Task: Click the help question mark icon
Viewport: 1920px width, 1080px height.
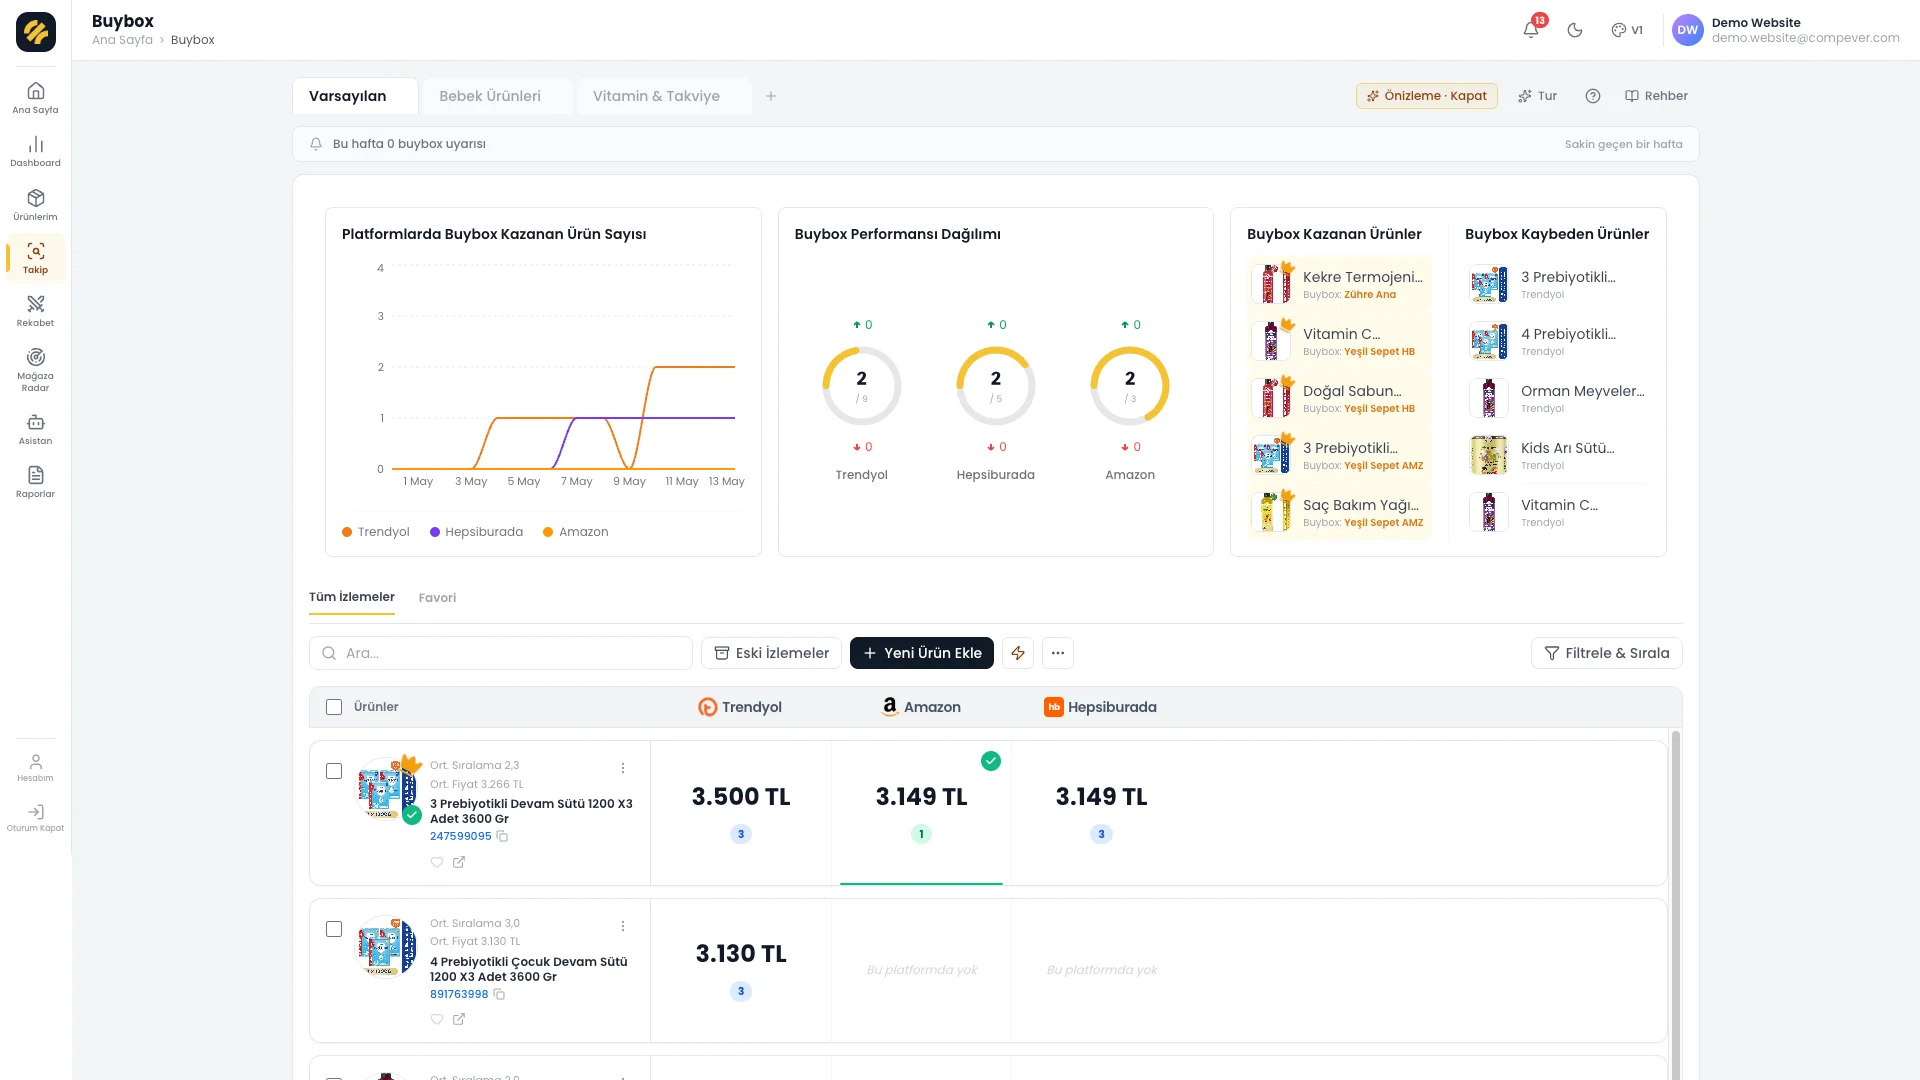Action: tap(1593, 96)
